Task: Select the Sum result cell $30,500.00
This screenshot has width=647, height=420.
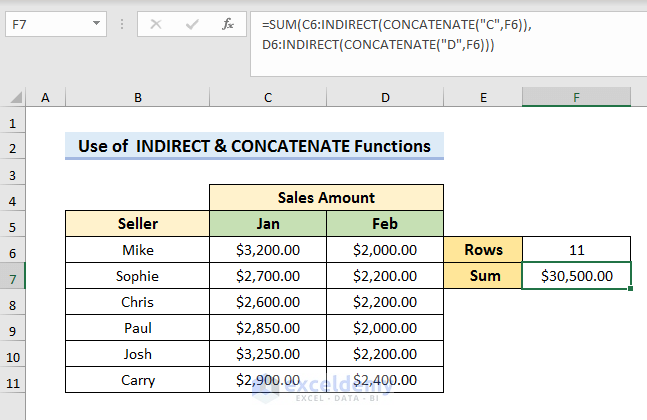Action: [x=576, y=275]
